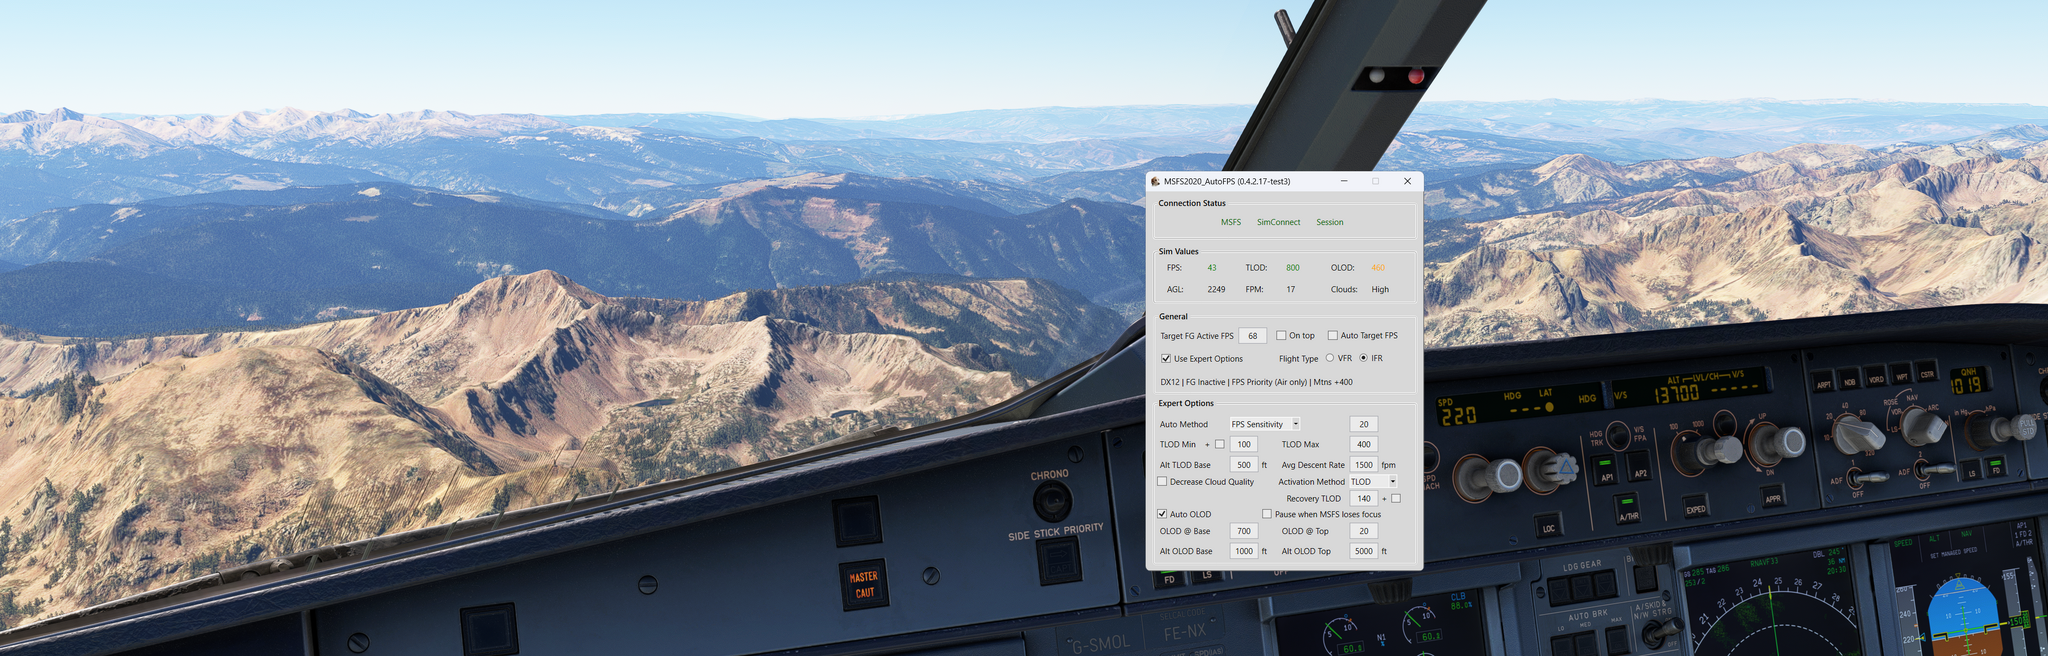Image resolution: width=2048 pixels, height=656 pixels.
Task: Enable the On top checkbox
Action: coord(1281,335)
